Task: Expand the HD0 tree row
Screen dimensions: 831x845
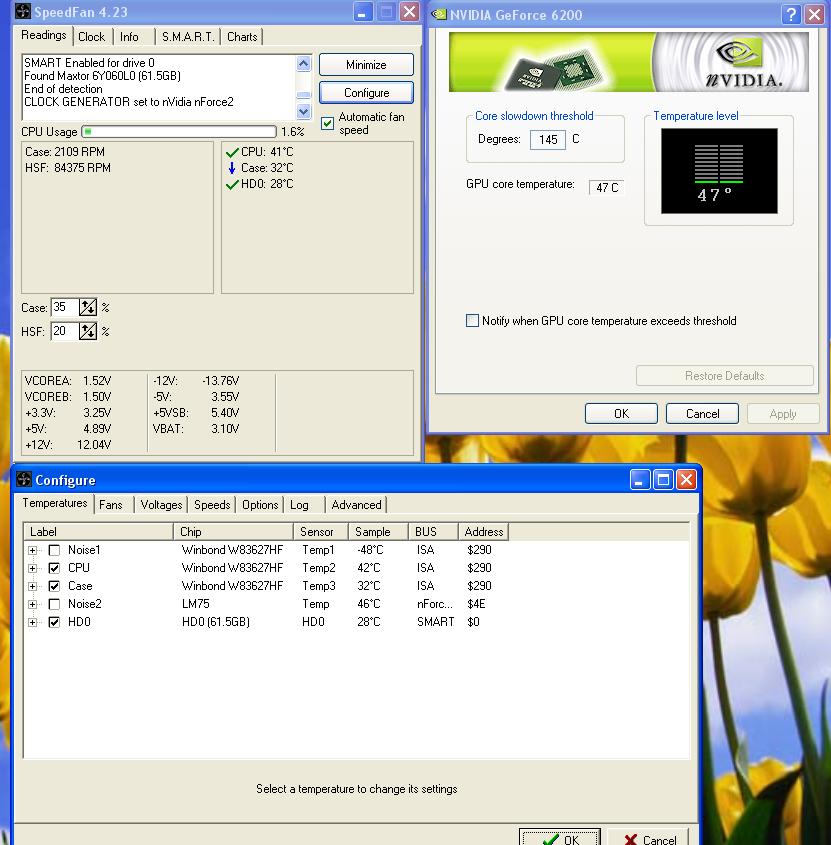Action: tap(33, 622)
